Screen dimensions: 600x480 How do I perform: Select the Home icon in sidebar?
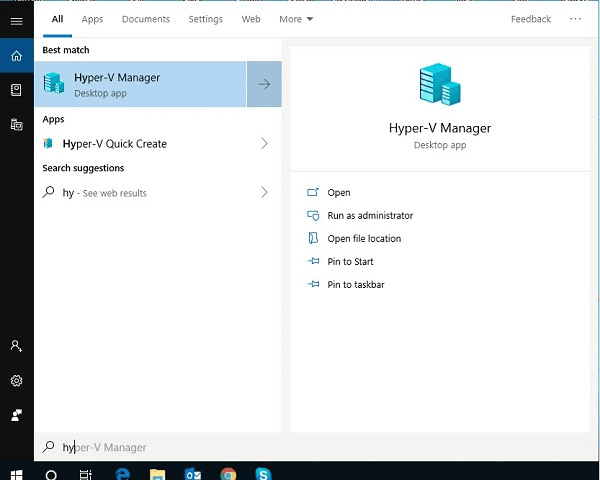[x=16, y=56]
